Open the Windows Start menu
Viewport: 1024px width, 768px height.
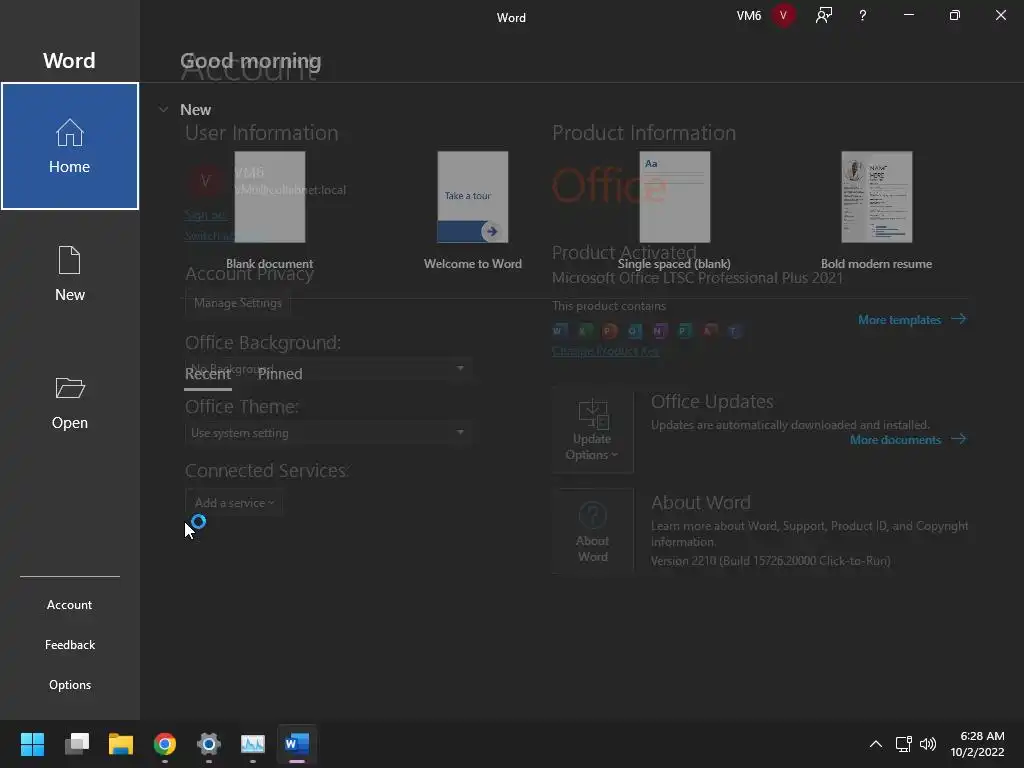tap(32, 744)
